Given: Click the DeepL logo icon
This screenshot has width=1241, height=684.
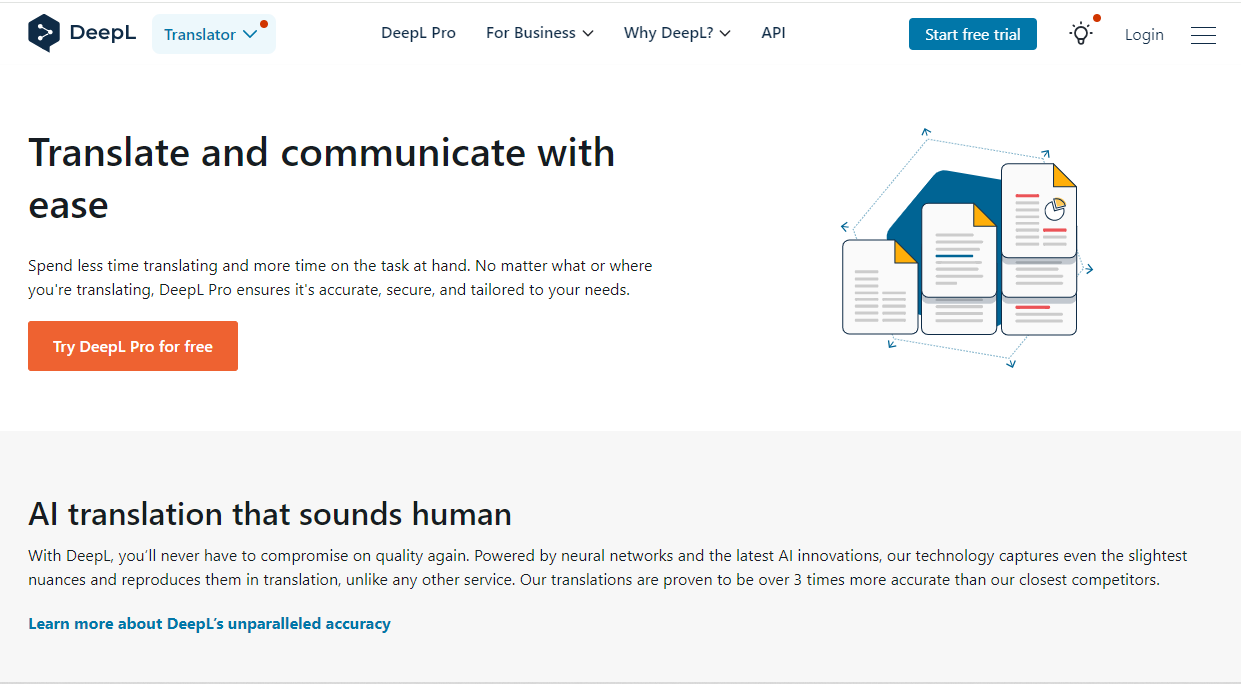Looking at the screenshot, I should [44, 33].
